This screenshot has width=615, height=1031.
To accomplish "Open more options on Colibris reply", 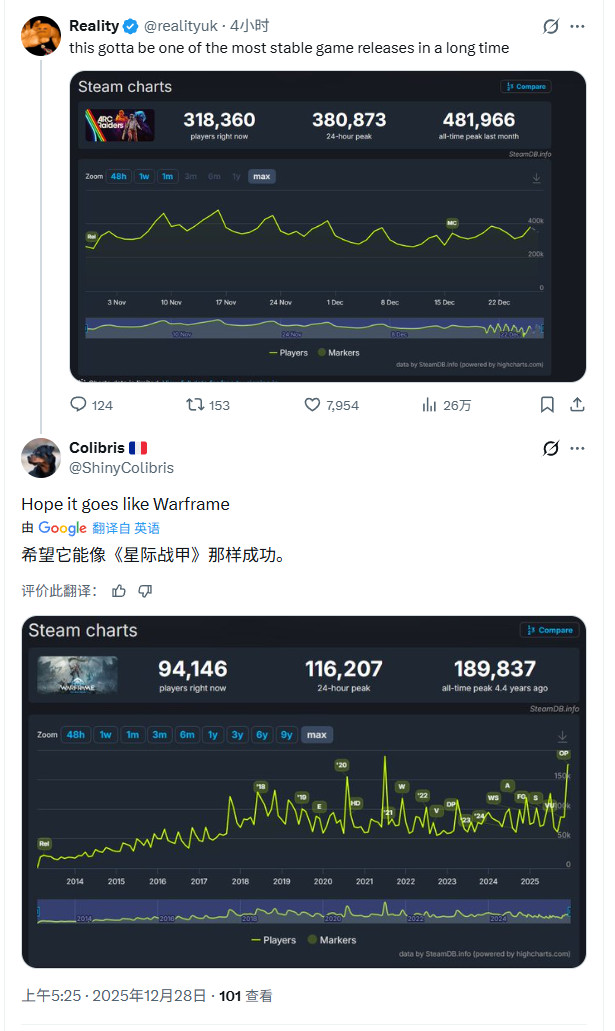I will coord(578,448).
